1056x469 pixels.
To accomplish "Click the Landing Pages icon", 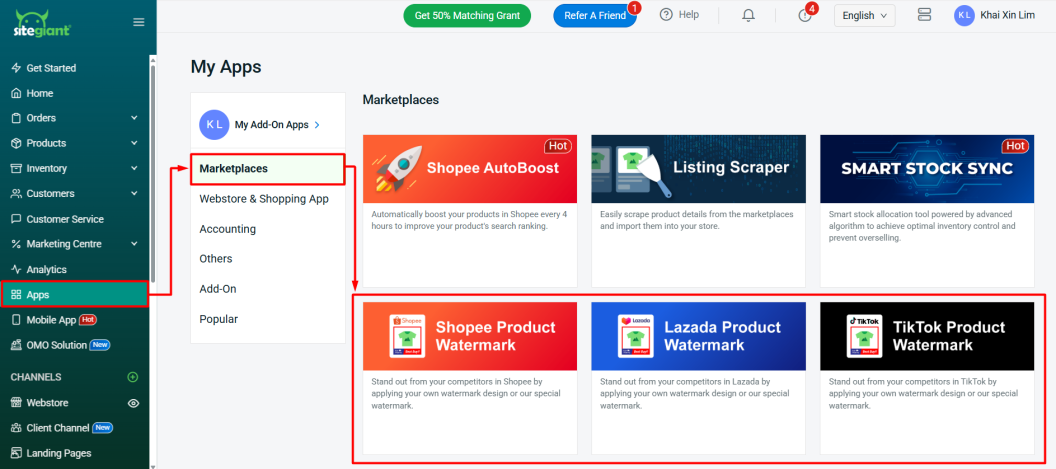I will coord(17,454).
